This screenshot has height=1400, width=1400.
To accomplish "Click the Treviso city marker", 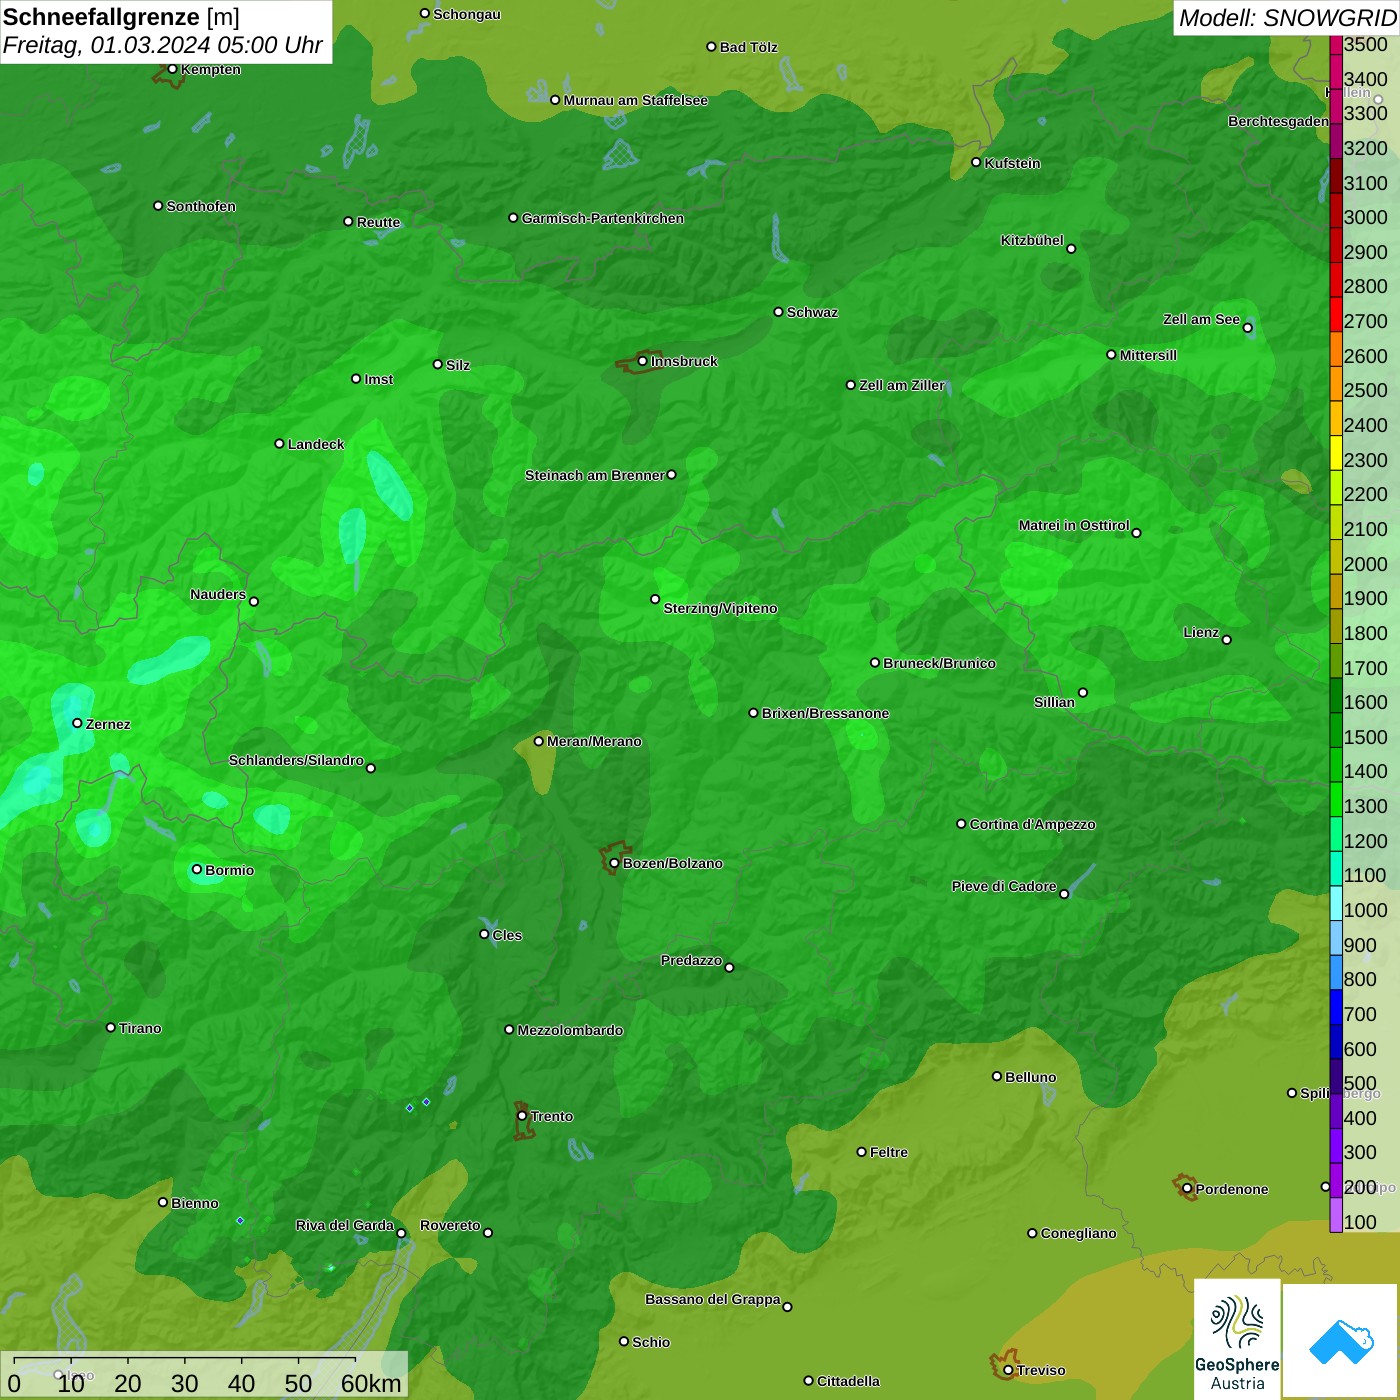I will [x=1008, y=1370].
